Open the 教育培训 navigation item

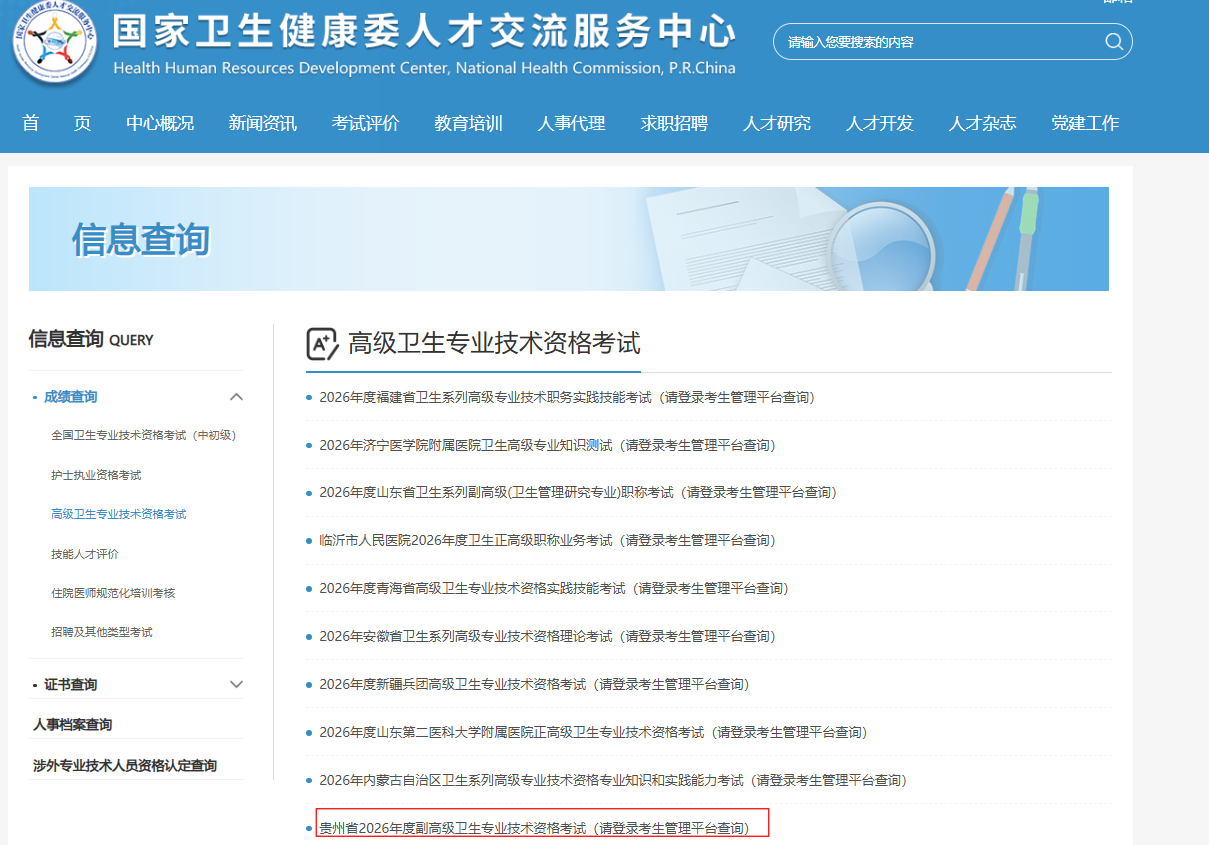pos(469,123)
